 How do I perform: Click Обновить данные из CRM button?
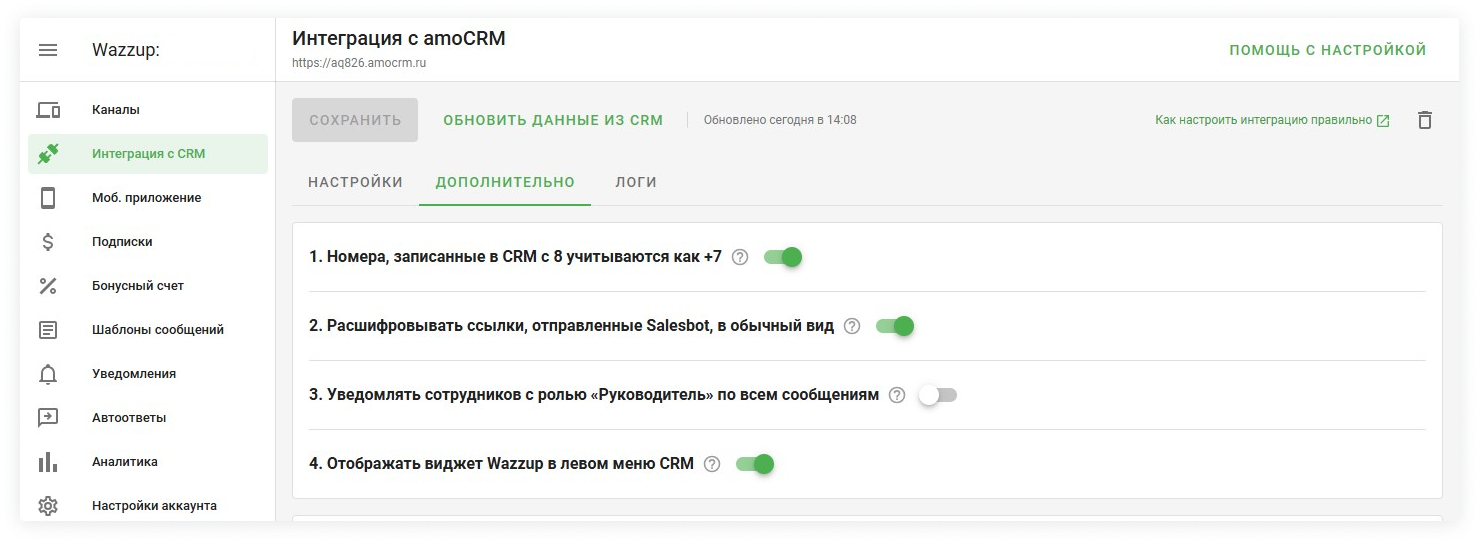(553, 120)
